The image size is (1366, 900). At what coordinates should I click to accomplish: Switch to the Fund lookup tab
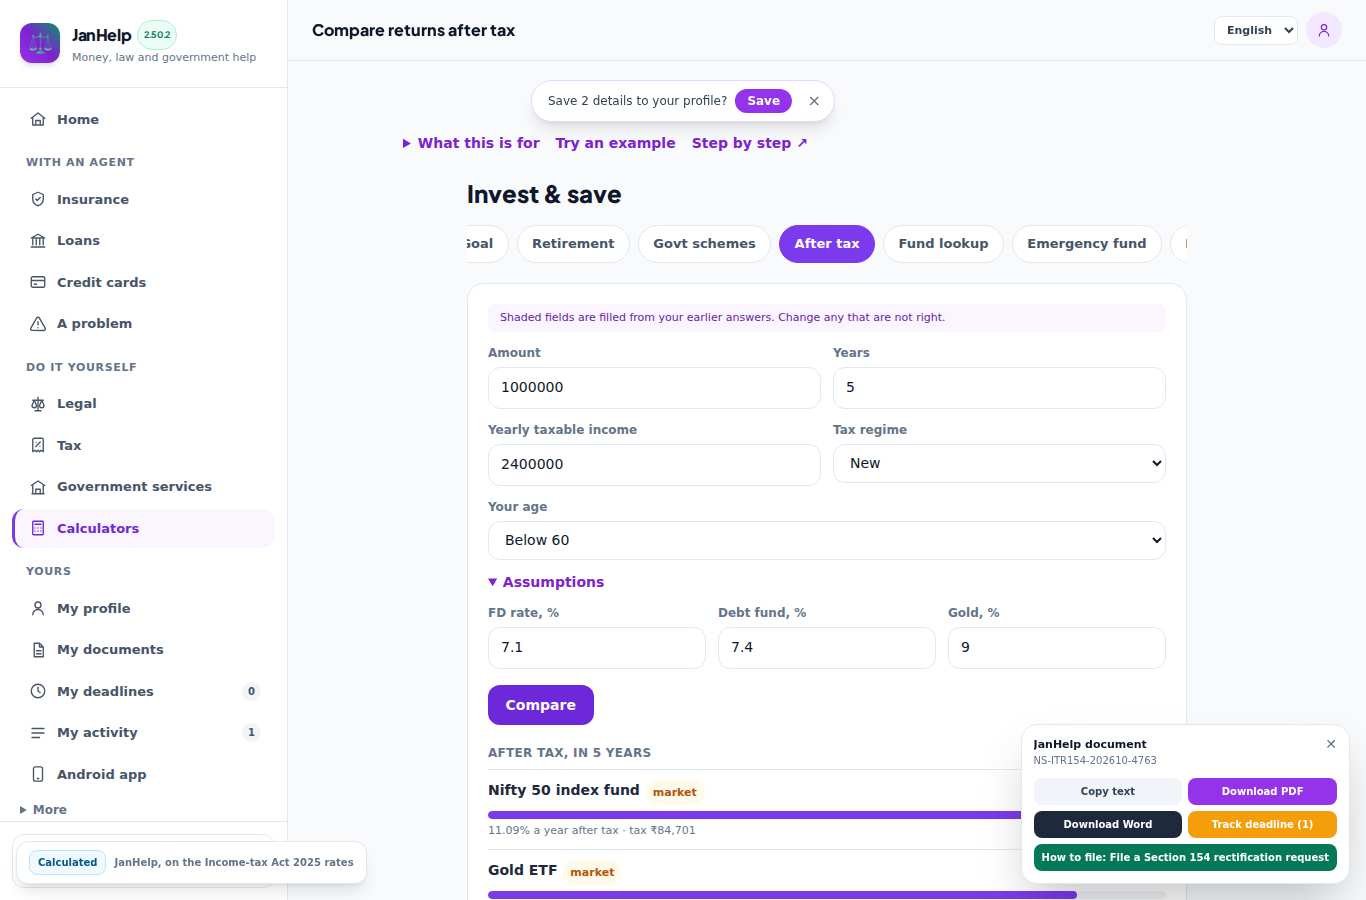pos(943,244)
